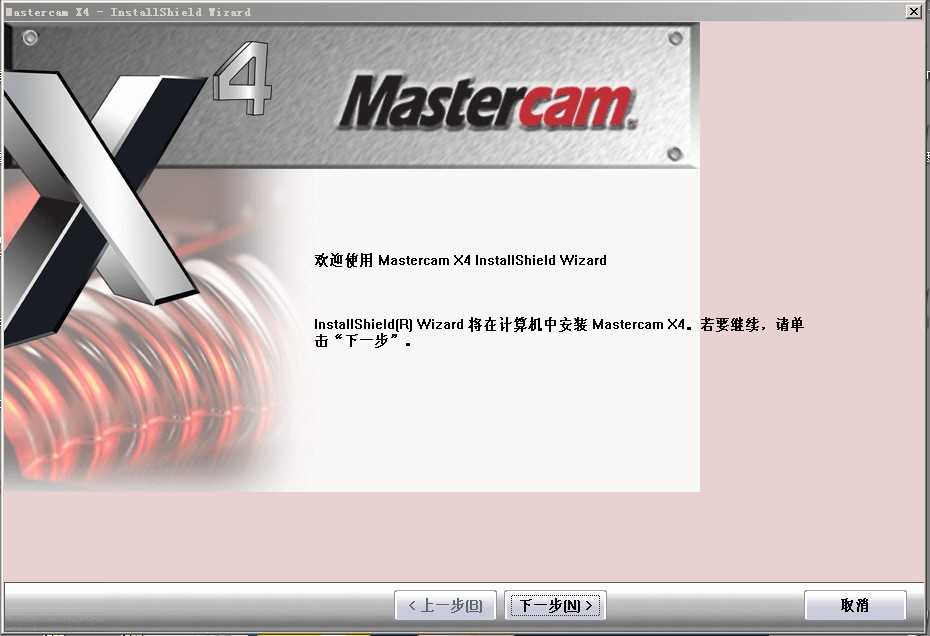Click the welcome text 欢迎使用 Mastercam X4 InstallShield Wizard
The width and height of the screenshot is (930, 636).
460,260
